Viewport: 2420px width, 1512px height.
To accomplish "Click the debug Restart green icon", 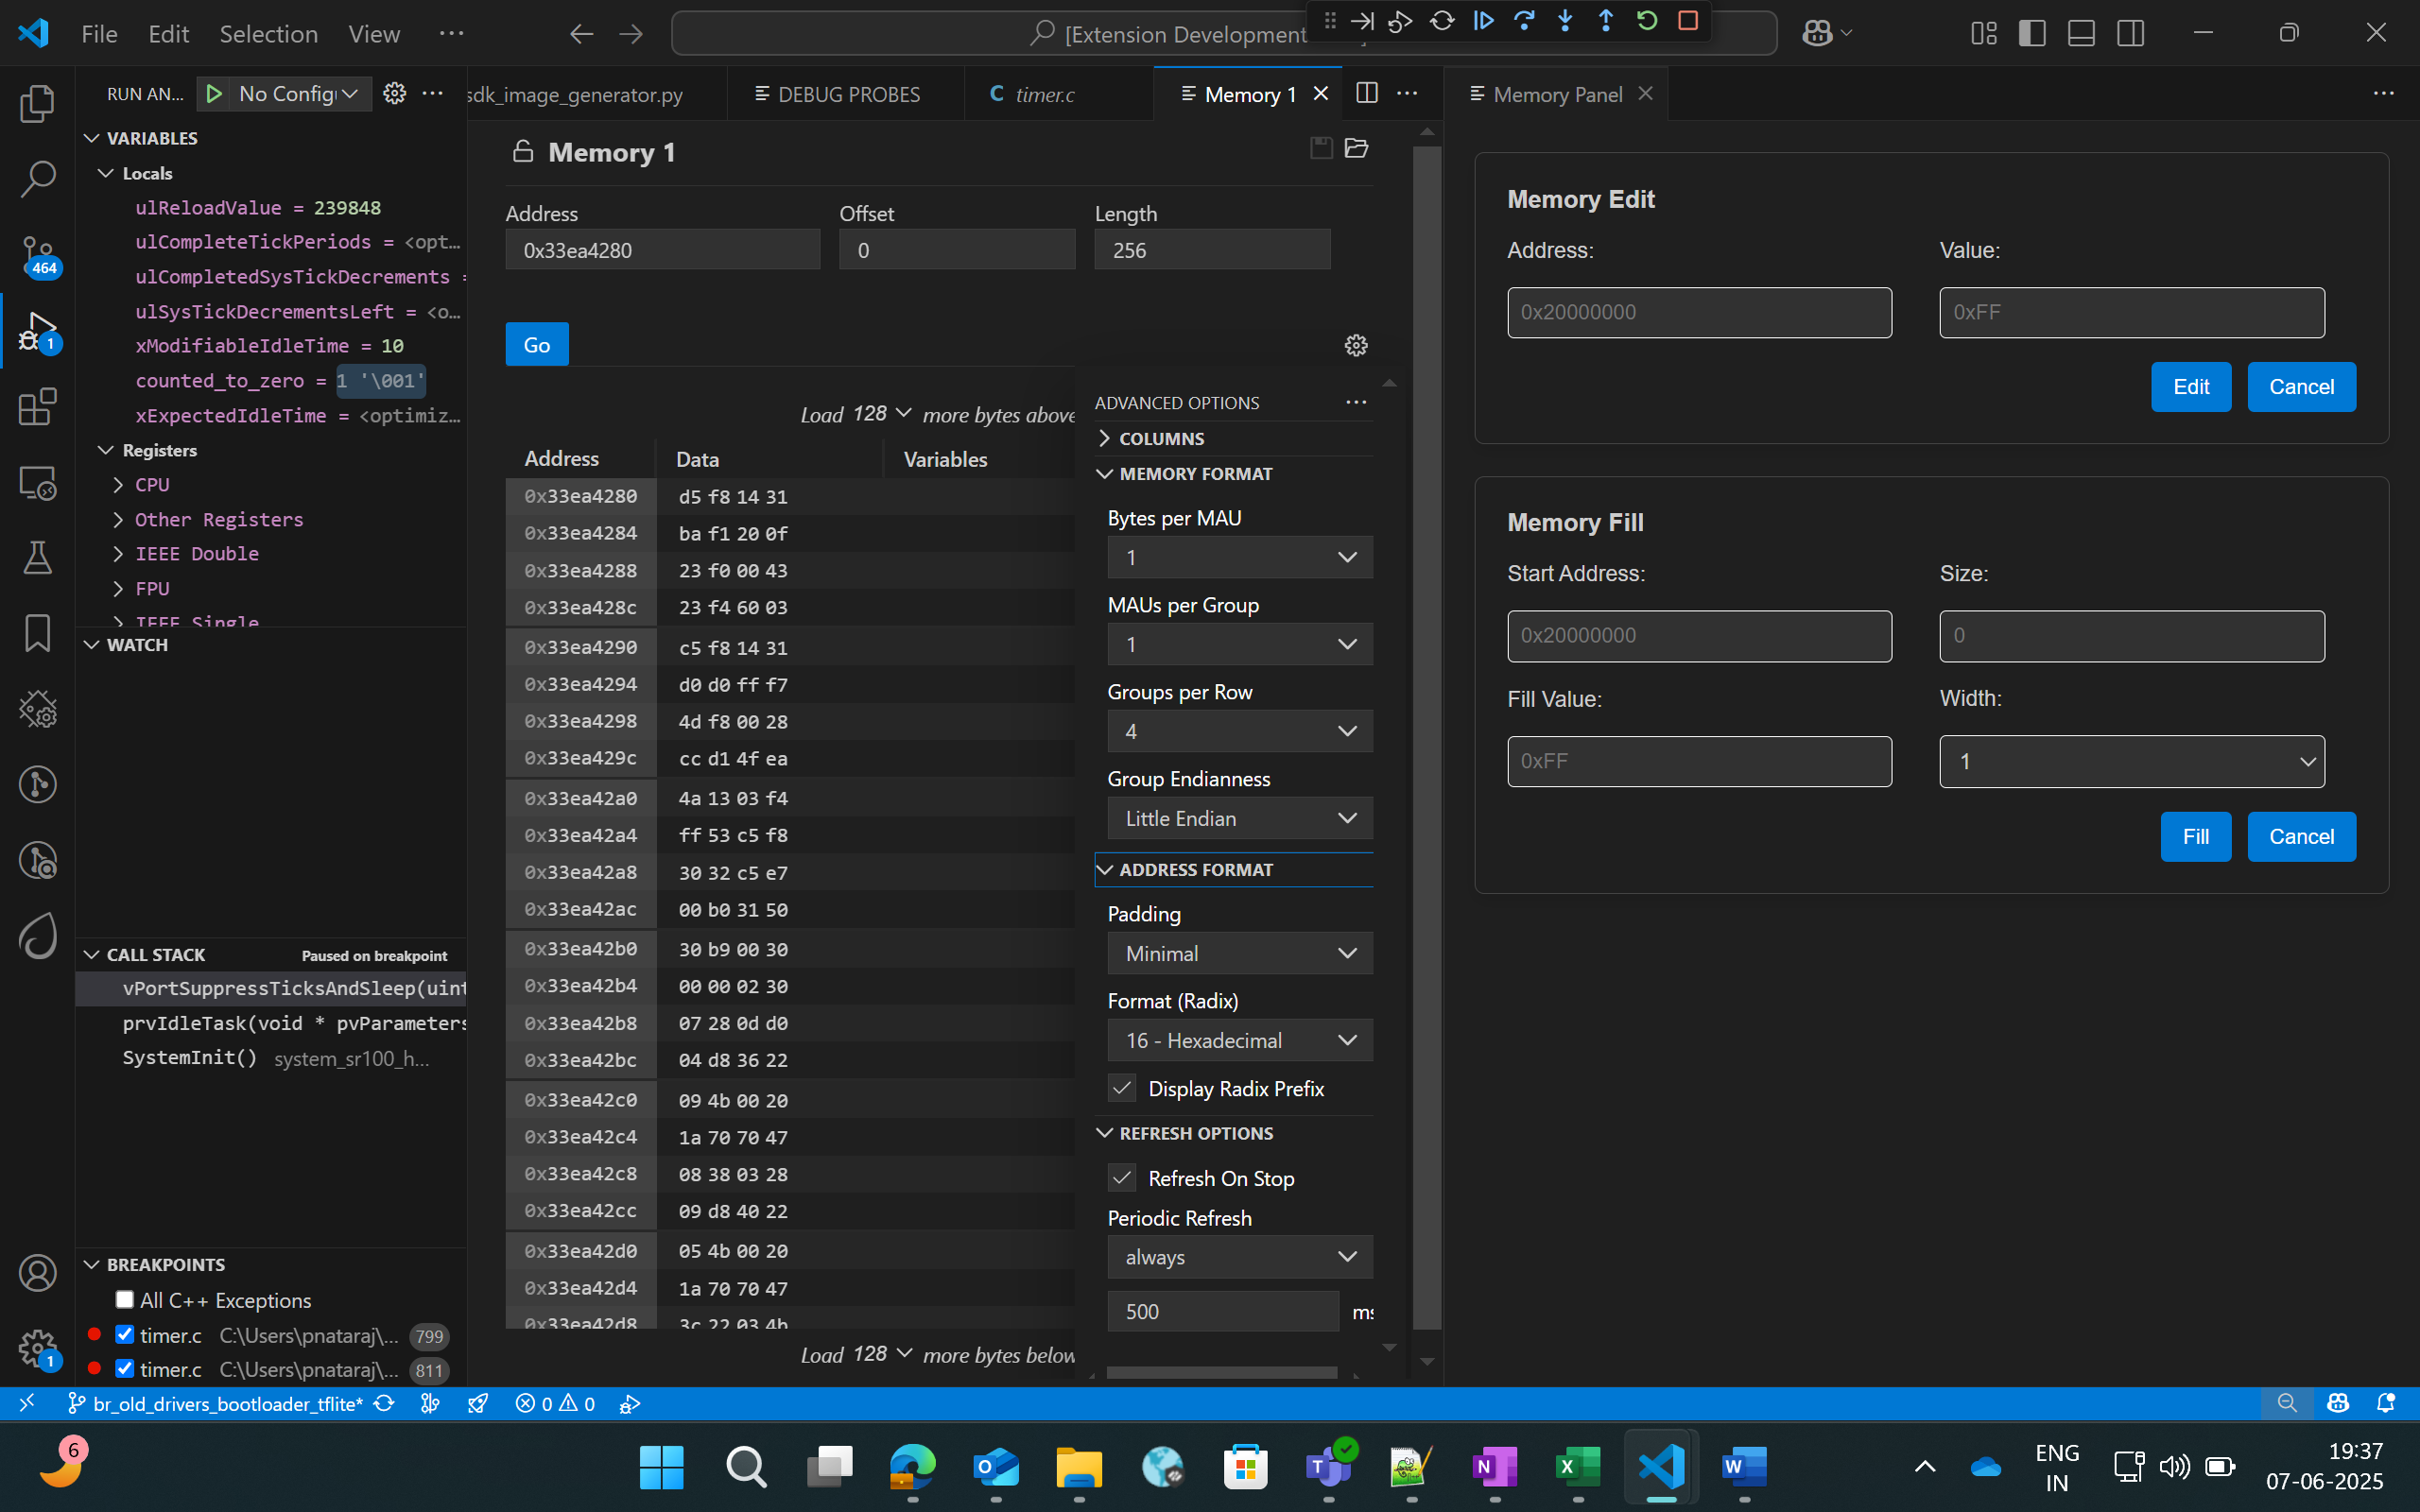I will (x=1647, y=21).
